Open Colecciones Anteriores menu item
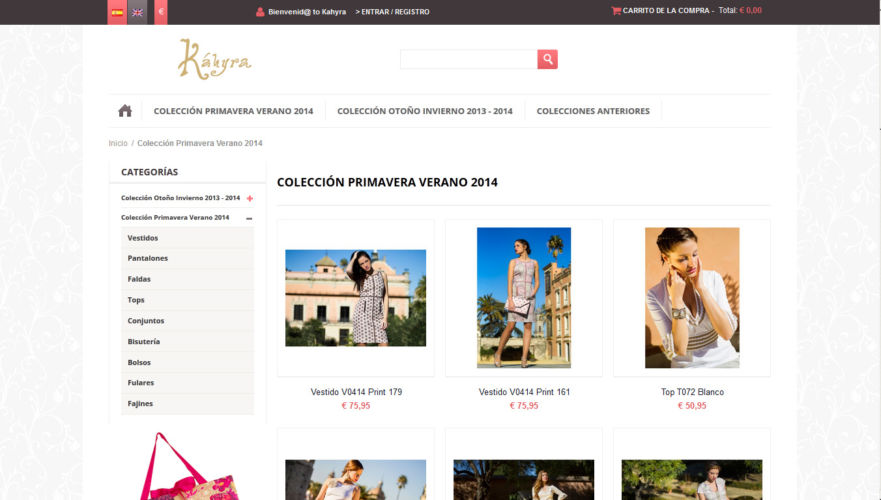 pyautogui.click(x=593, y=111)
